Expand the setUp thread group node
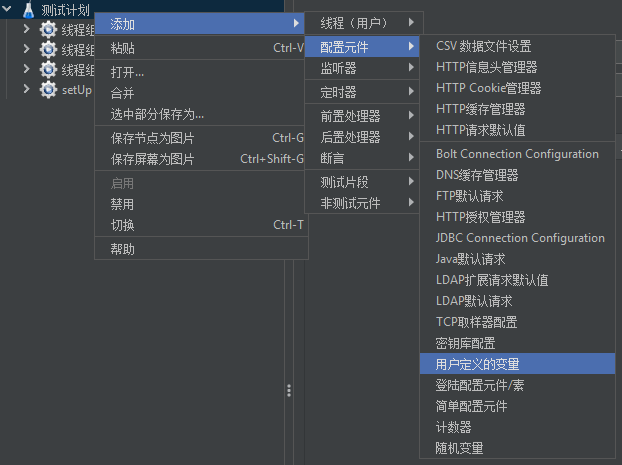 pos(27,90)
